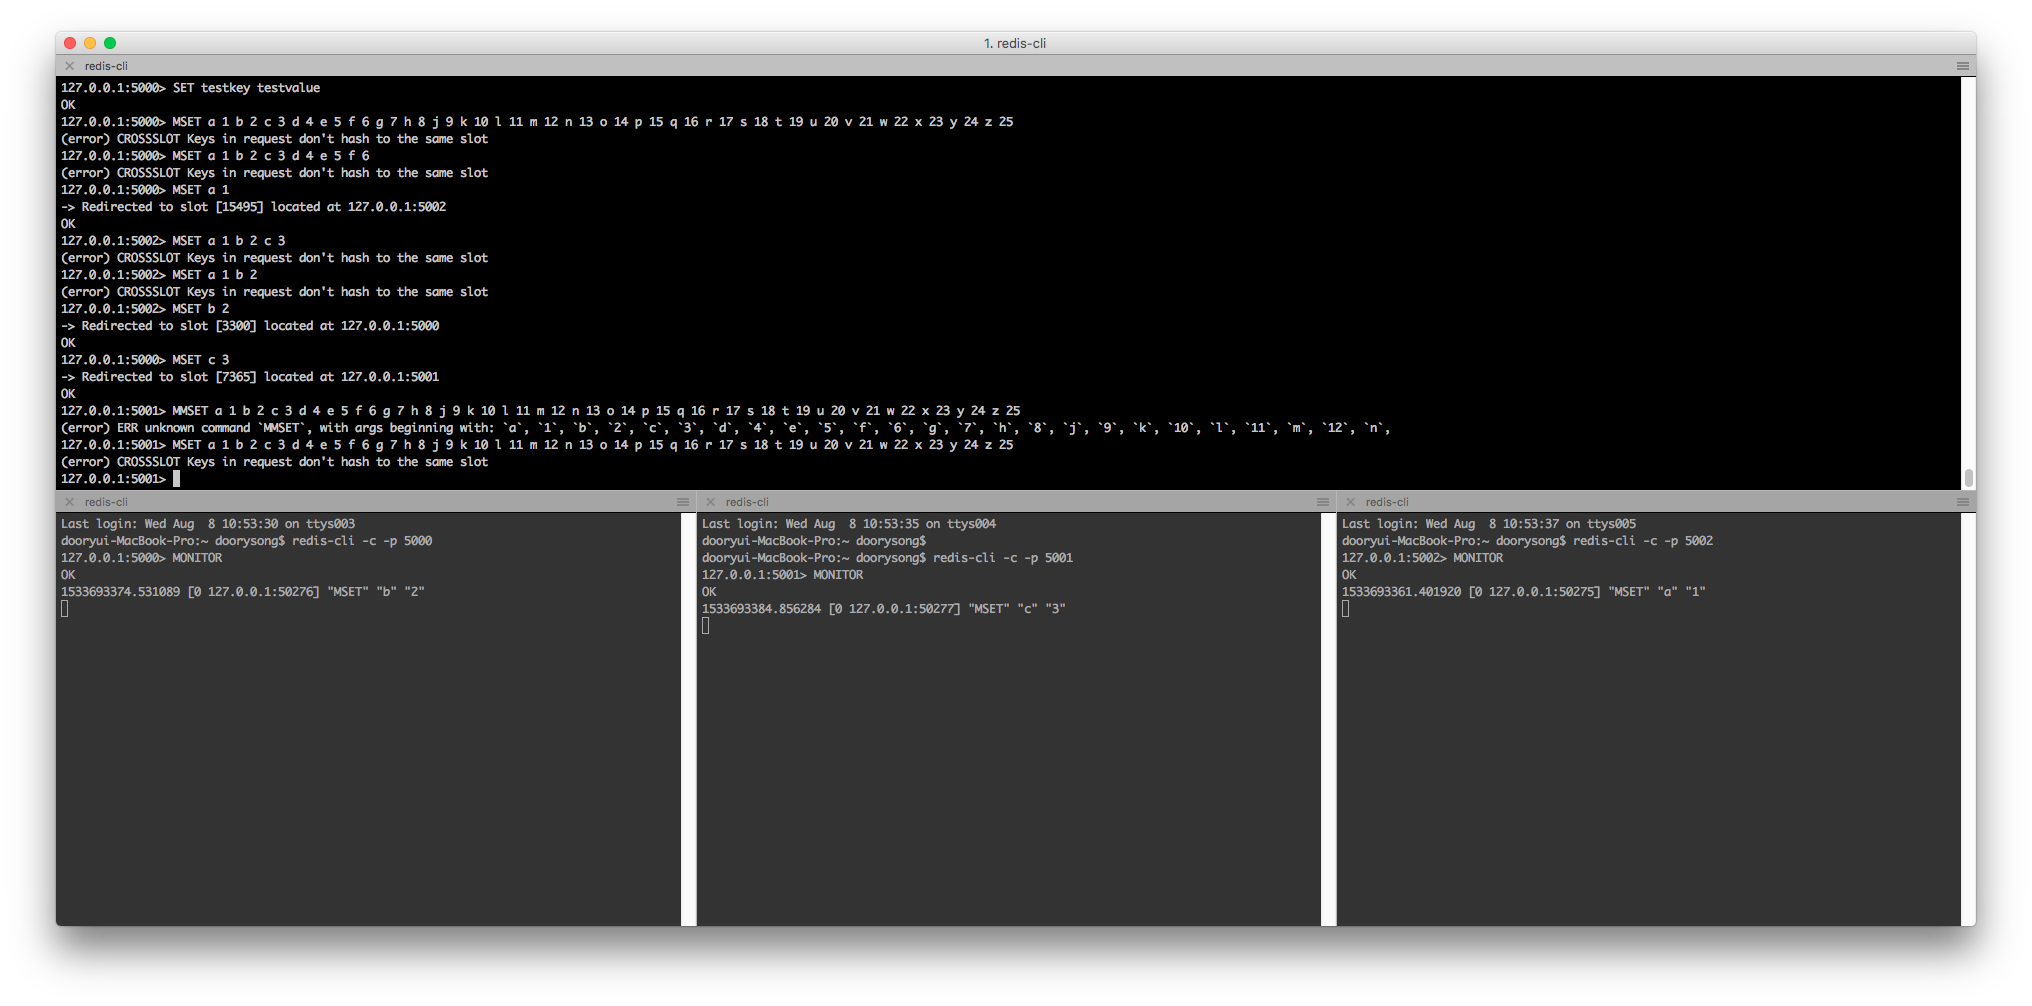
Task: Click the 'redis-cli -c -p 5000' command
Action: 362,541
